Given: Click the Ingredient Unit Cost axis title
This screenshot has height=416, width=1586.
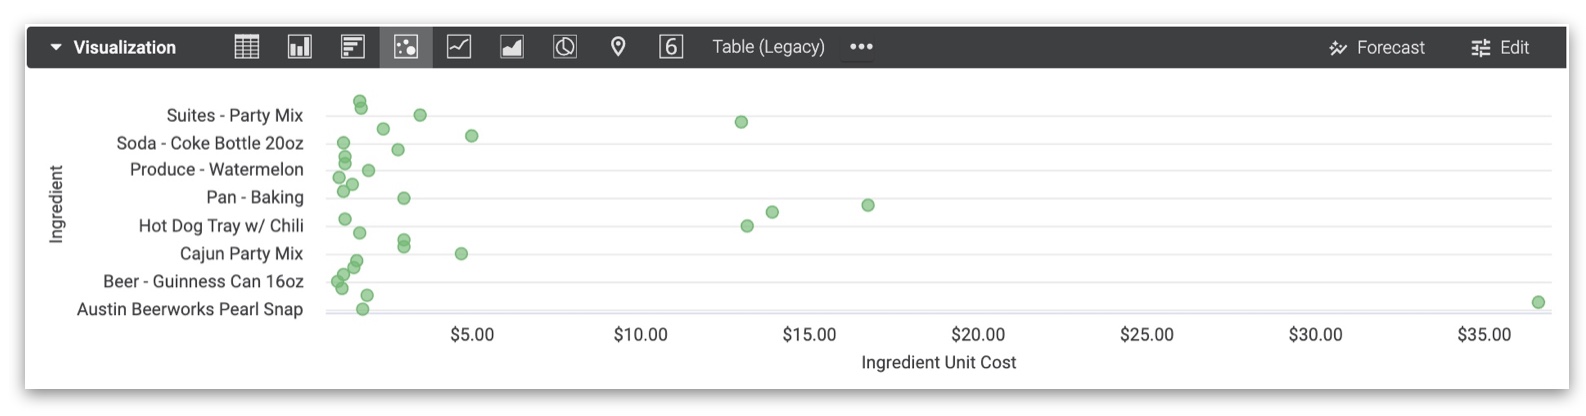Looking at the screenshot, I should pos(938,363).
